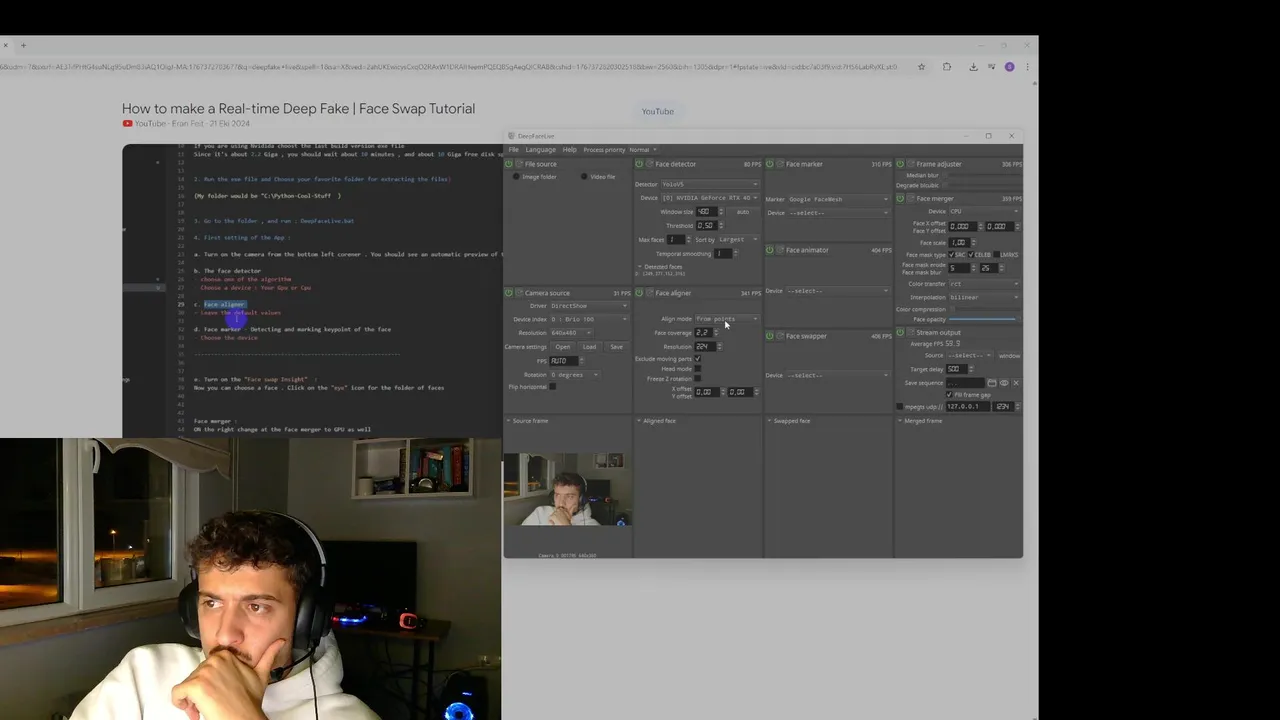Click the camera settings Open button
The height and width of the screenshot is (720, 1280).
point(563,347)
